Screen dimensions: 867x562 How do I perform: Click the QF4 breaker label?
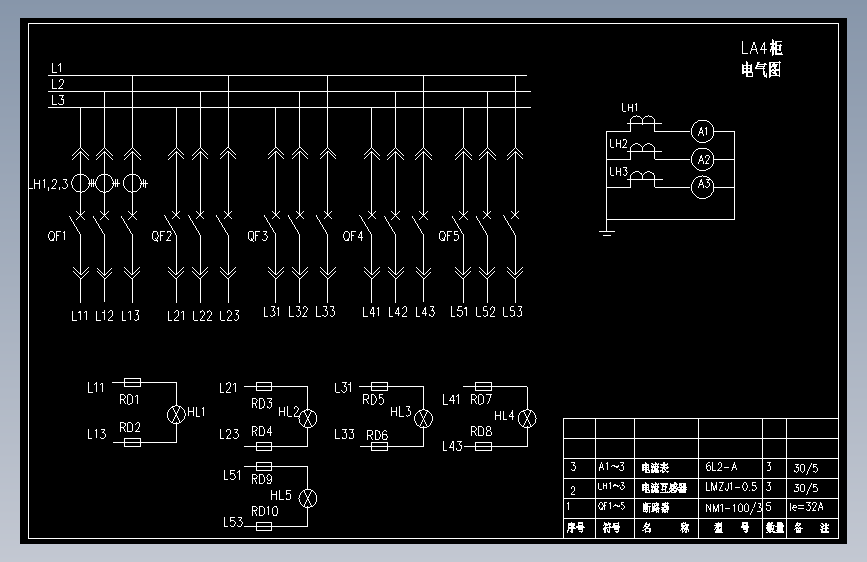coord(353,236)
